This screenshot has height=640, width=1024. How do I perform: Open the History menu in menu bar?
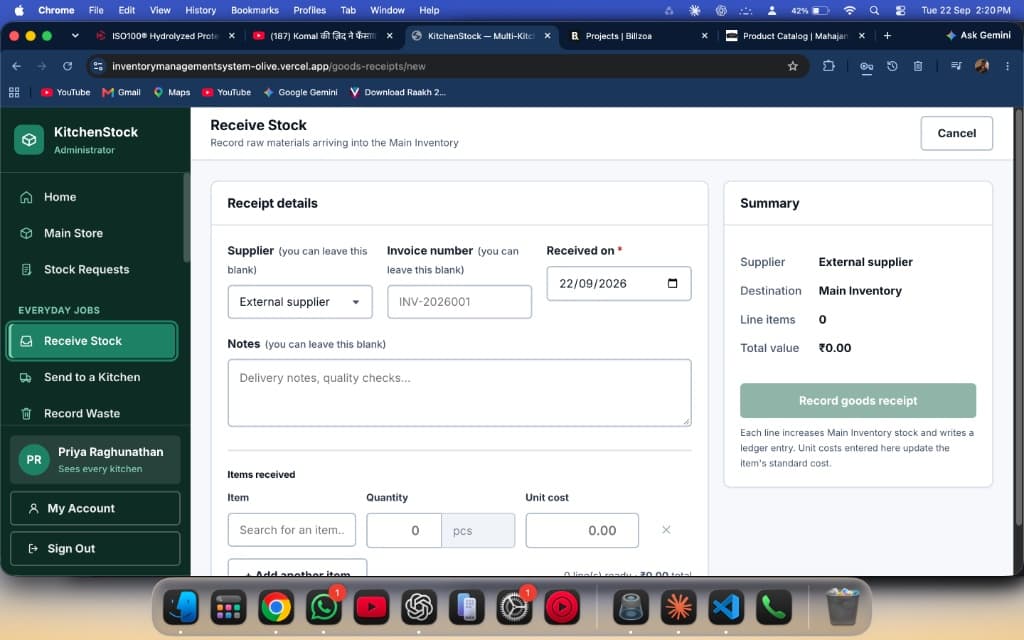(200, 10)
